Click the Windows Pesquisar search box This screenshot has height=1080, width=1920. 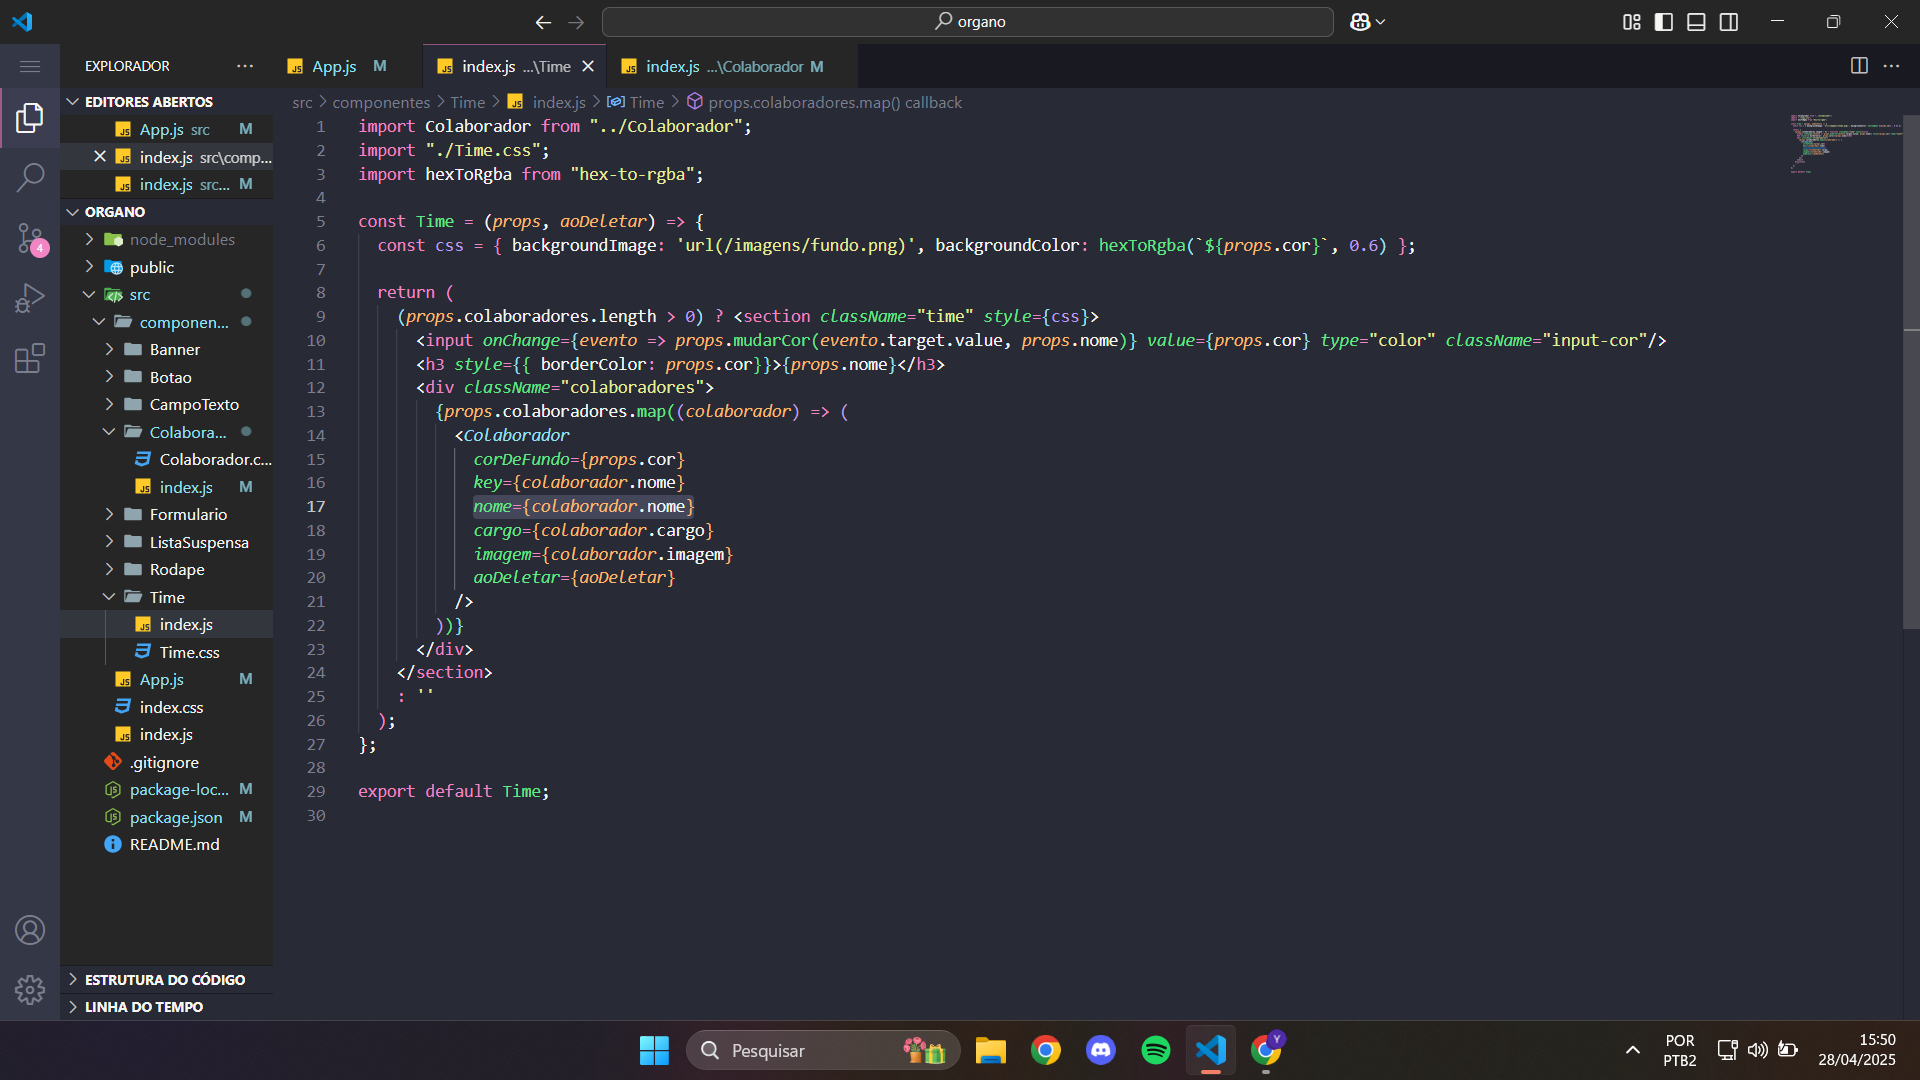tap(822, 1050)
